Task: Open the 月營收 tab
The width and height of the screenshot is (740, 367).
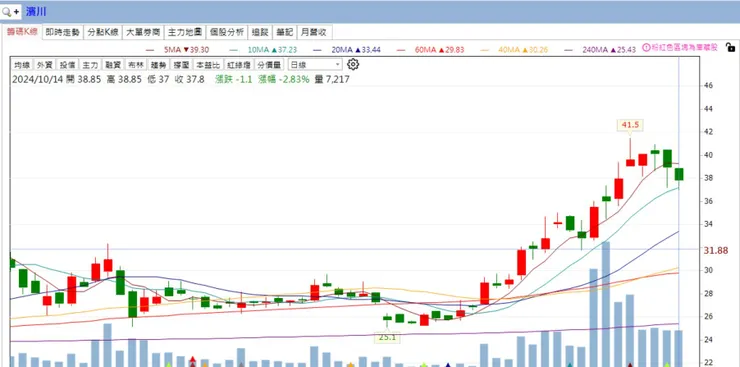Action: (x=314, y=32)
